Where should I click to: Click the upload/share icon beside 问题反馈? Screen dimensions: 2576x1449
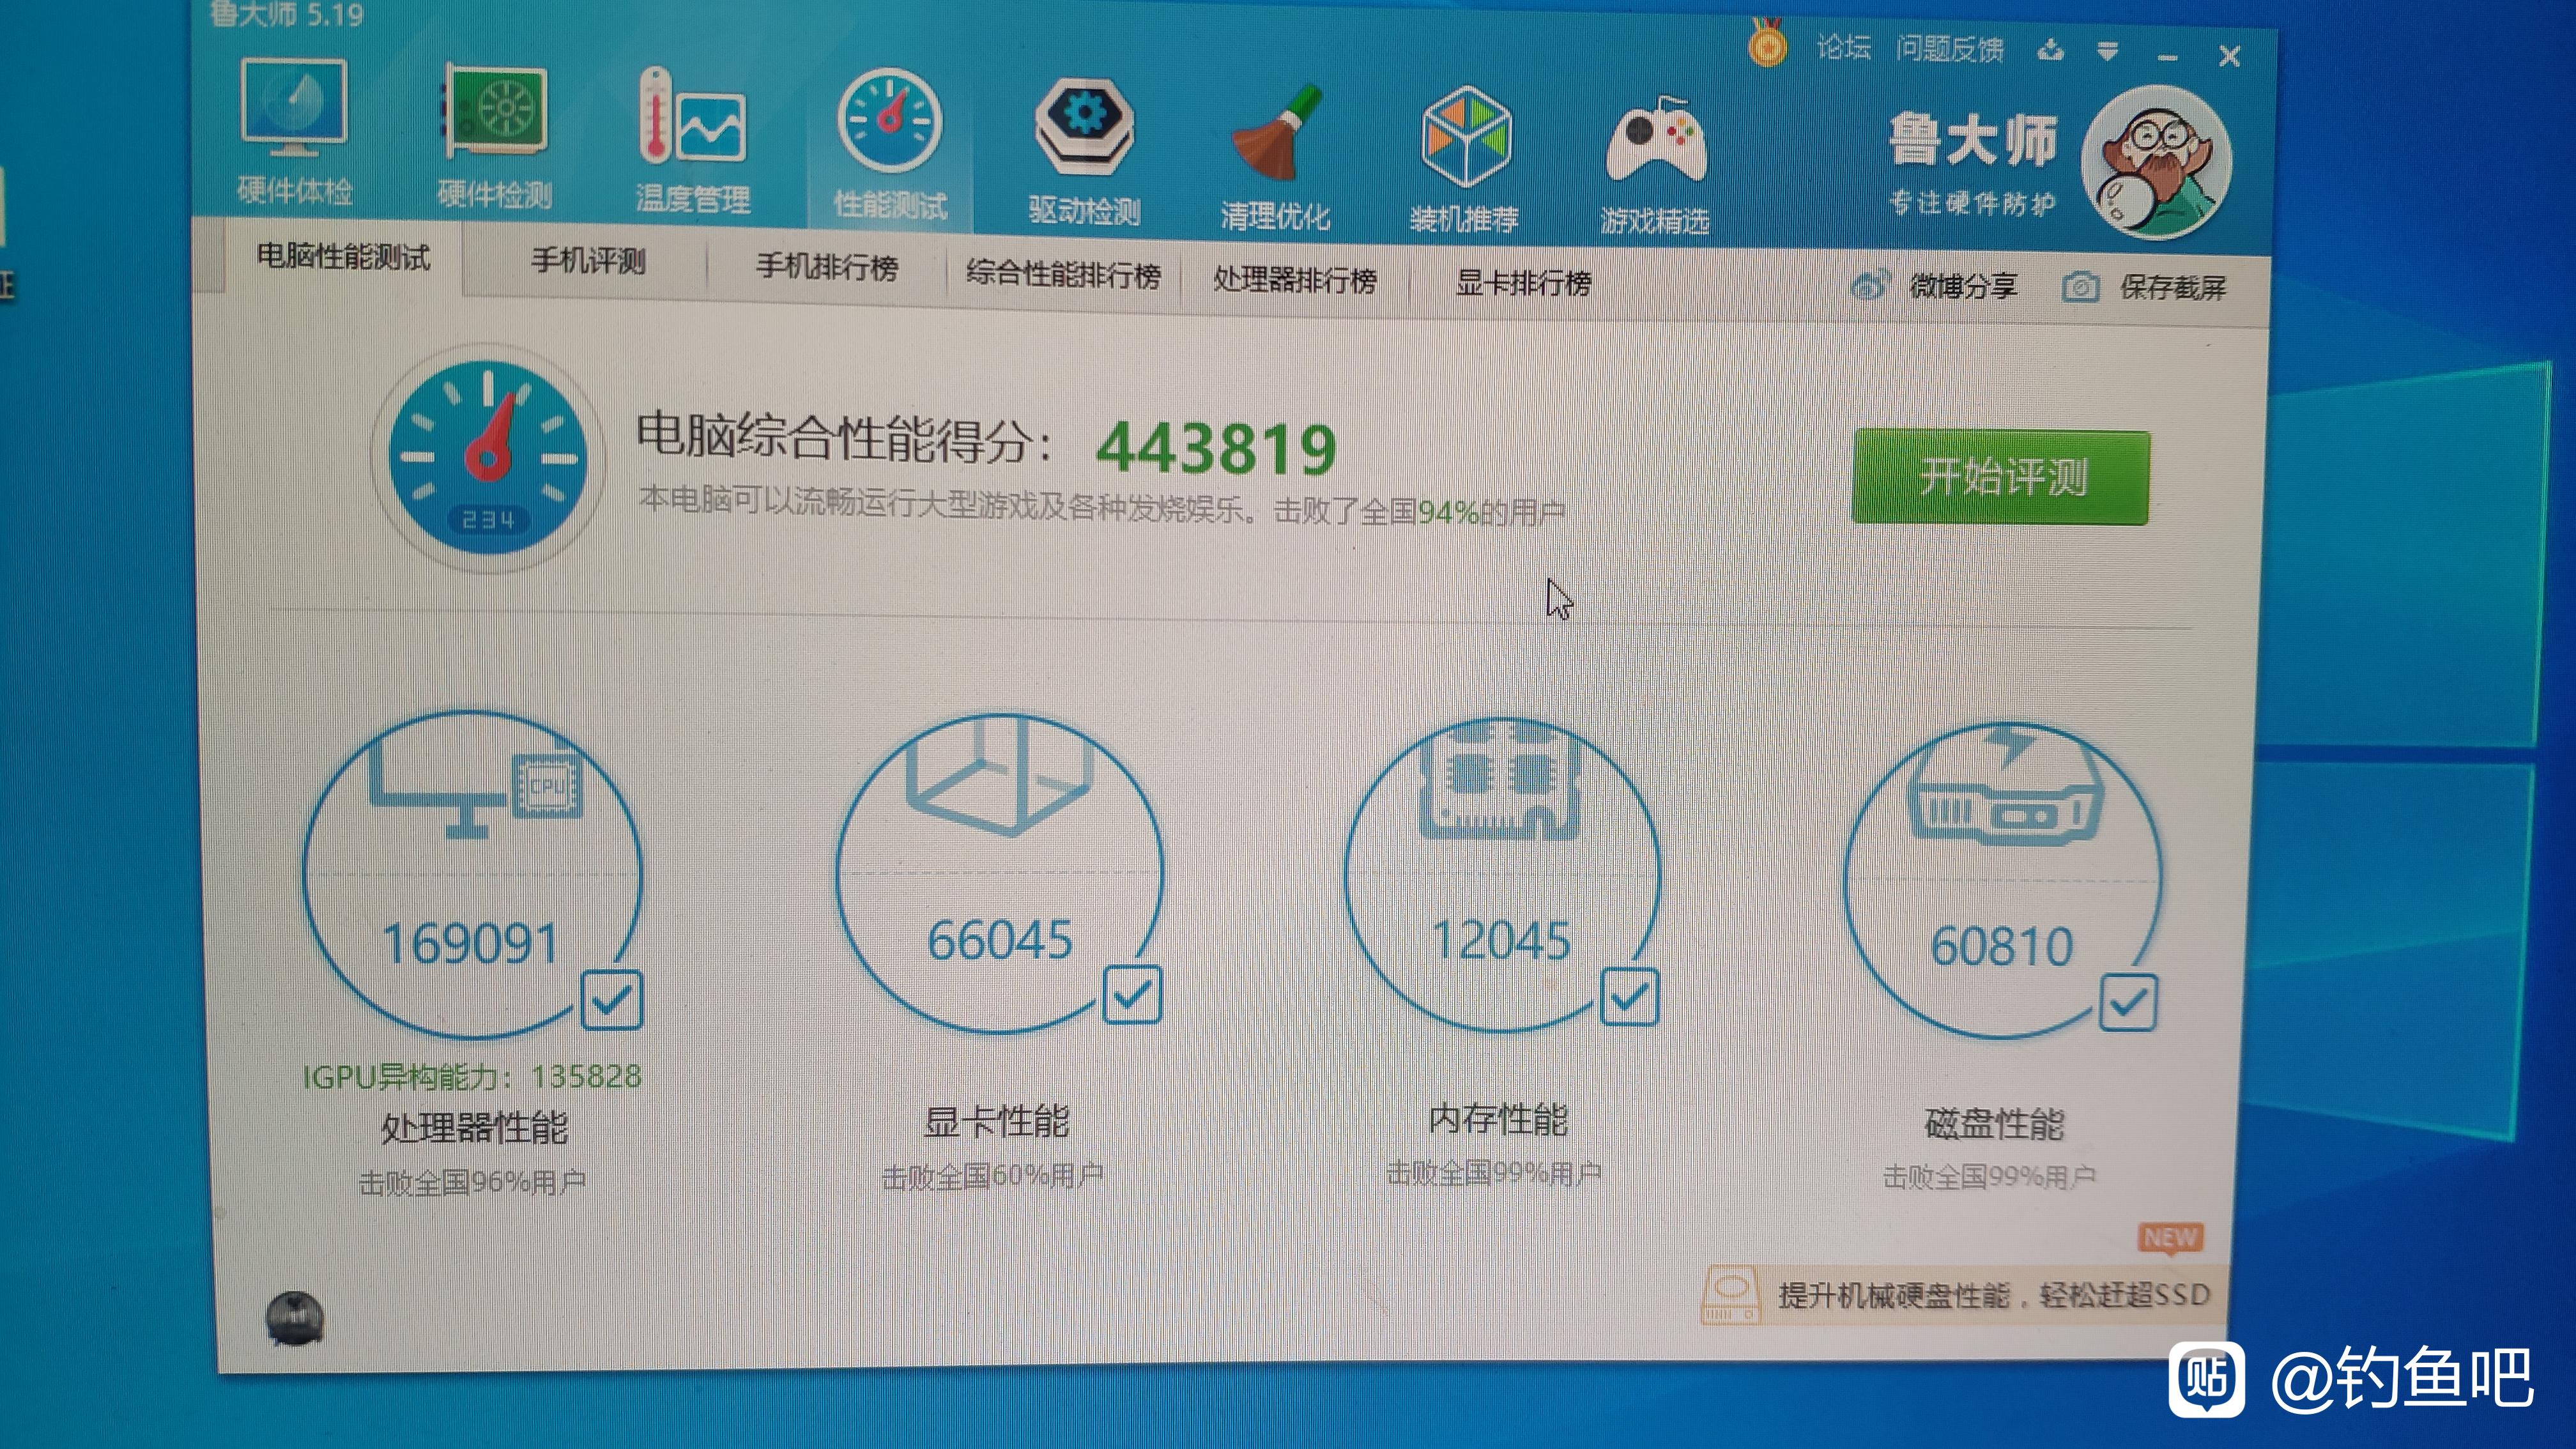point(2050,49)
